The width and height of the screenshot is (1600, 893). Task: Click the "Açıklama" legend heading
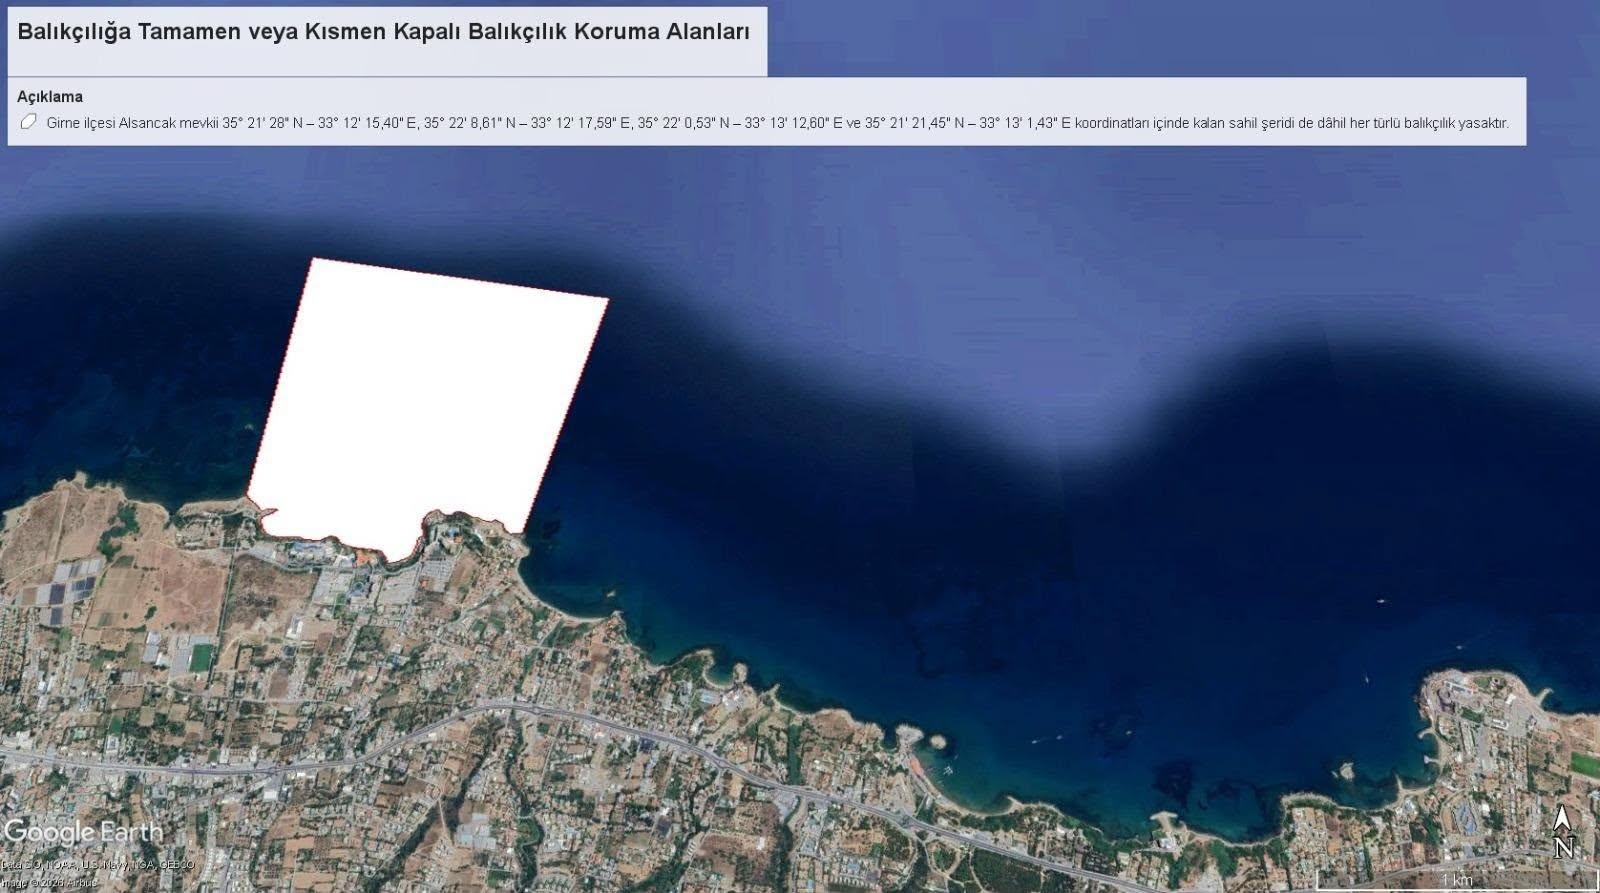(x=50, y=97)
